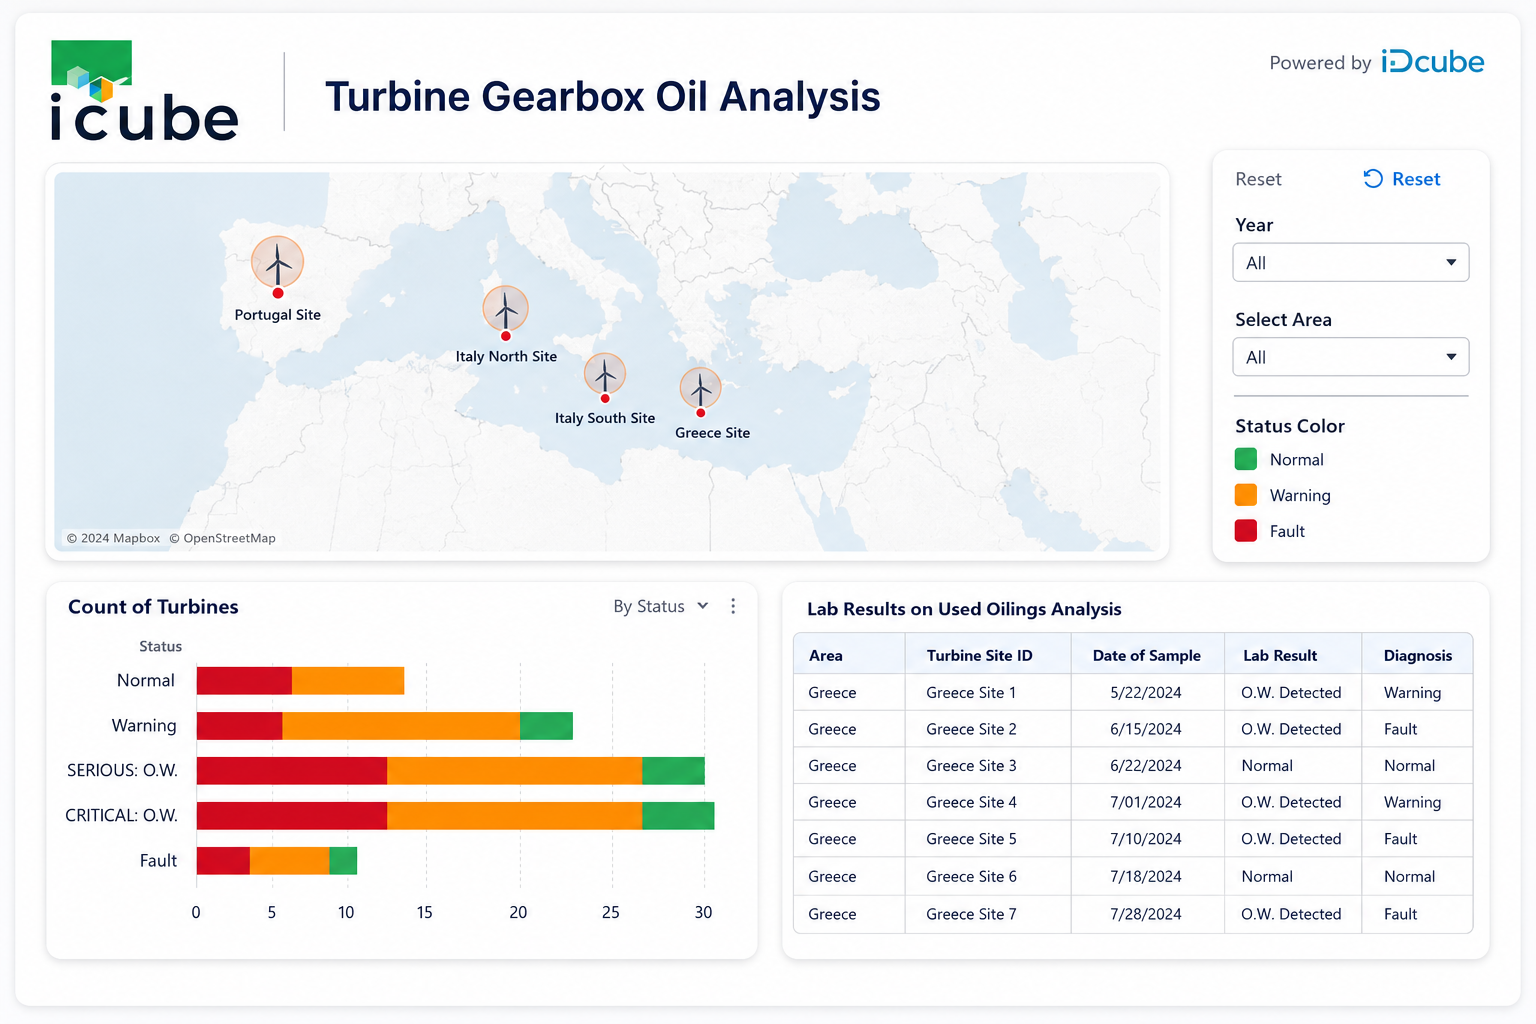Open the Year dropdown
The height and width of the screenshot is (1024, 1536).
coord(1351,263)
